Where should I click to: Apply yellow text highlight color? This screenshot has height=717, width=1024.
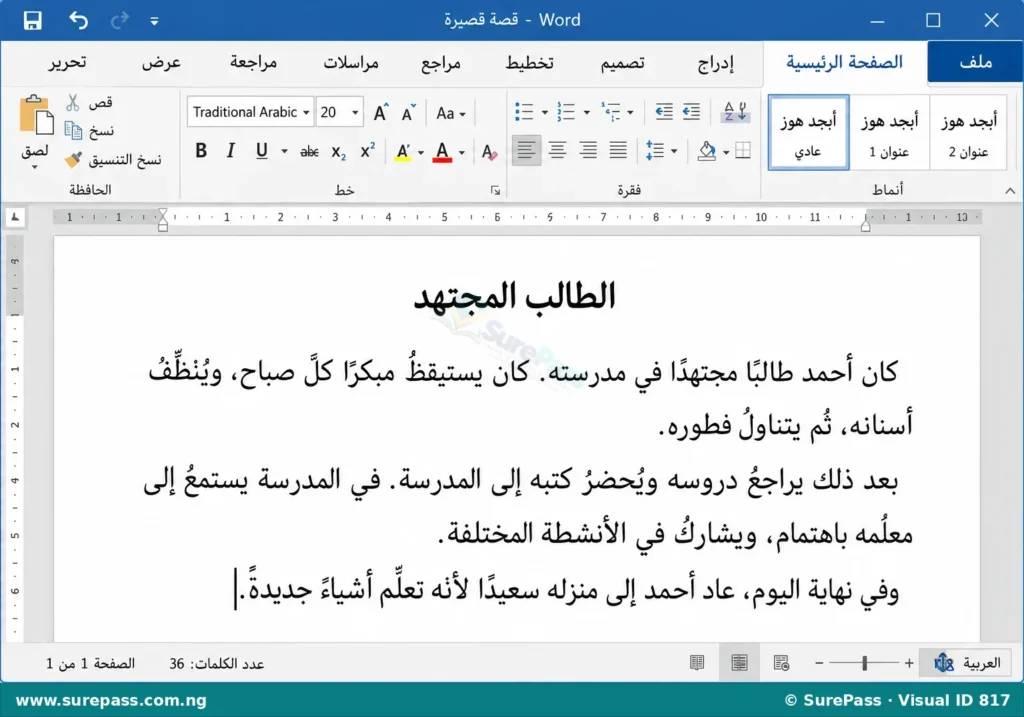403,152
